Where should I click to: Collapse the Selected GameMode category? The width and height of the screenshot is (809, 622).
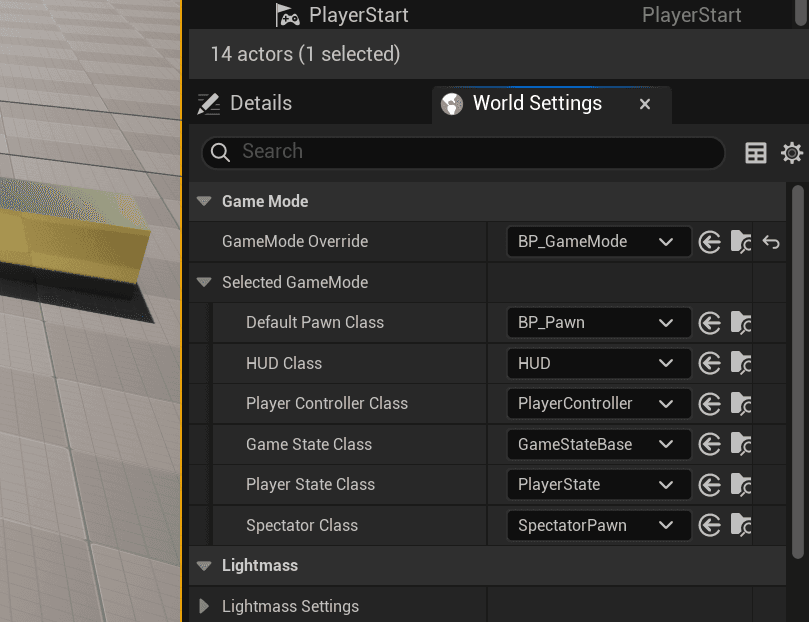pyautogui.click(x=204, y=283)
